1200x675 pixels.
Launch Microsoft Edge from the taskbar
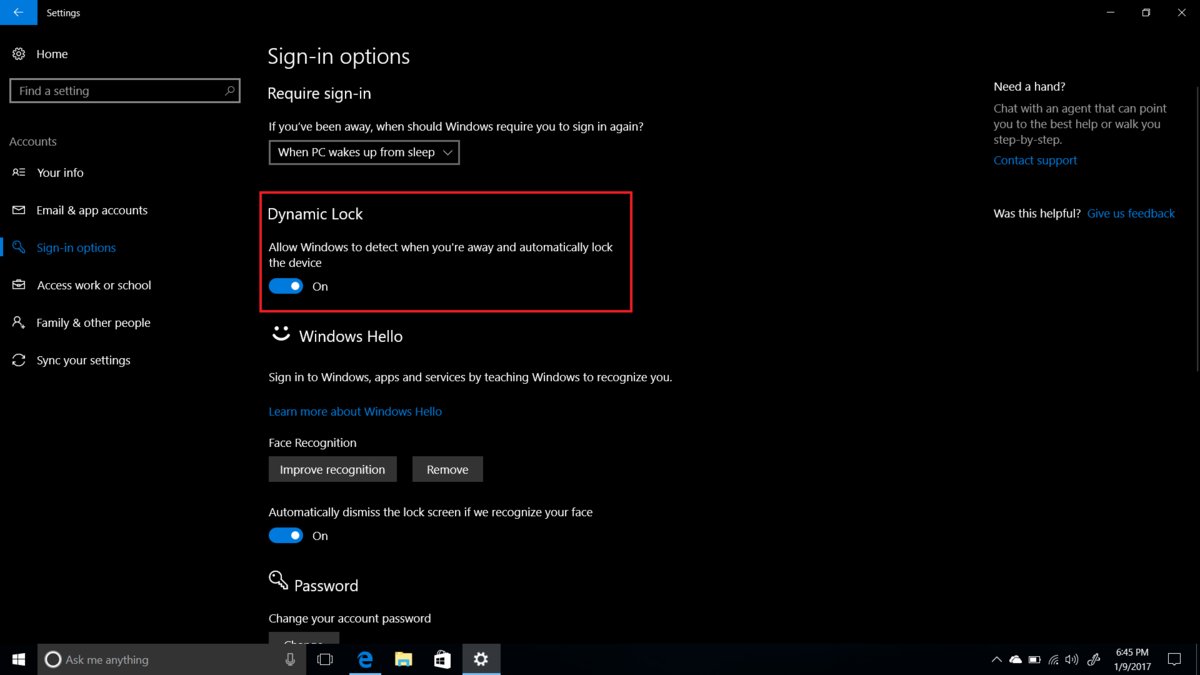click(x=364, y=659)
